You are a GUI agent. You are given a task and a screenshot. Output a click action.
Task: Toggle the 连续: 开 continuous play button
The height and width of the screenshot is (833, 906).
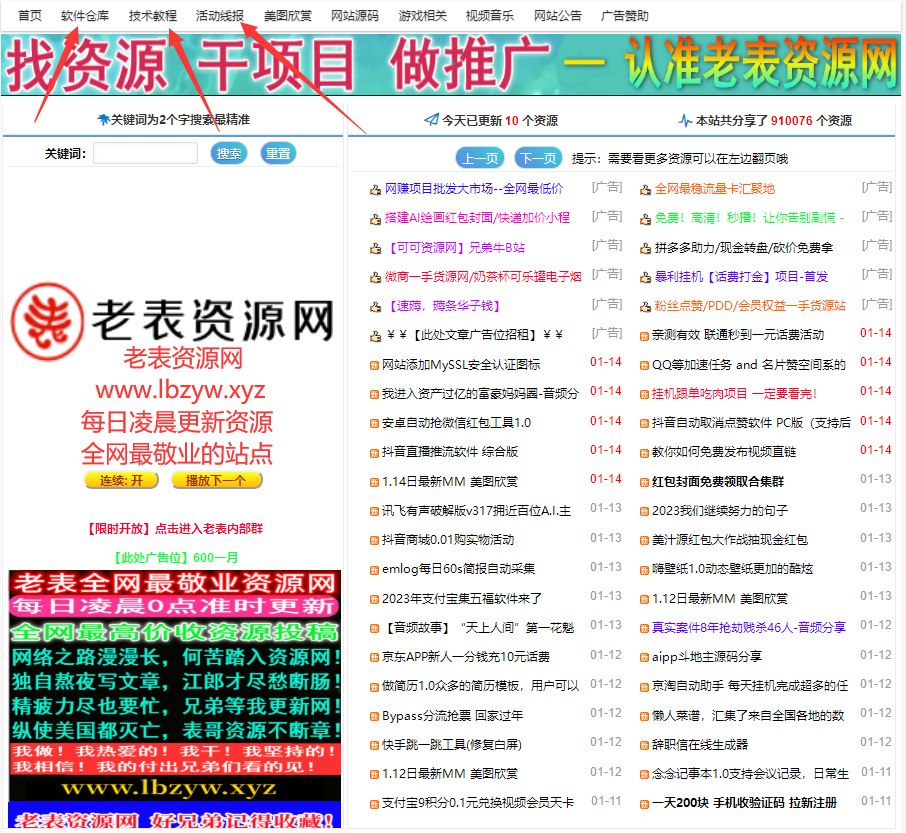[121, 480]
